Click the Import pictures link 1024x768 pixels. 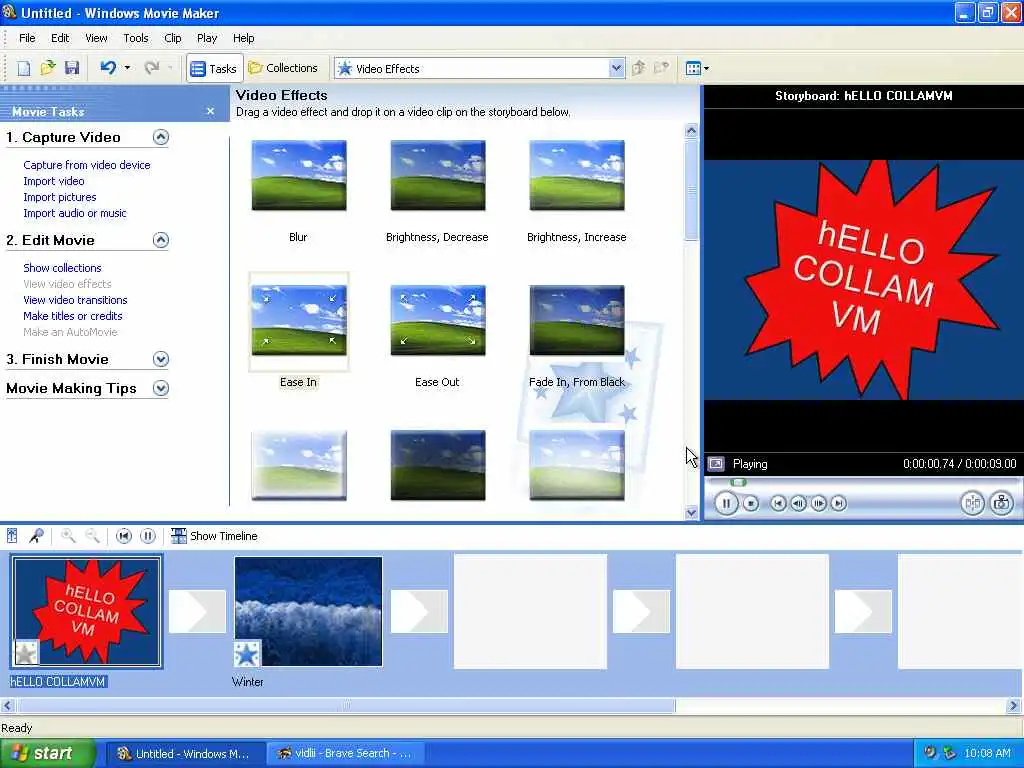click(x=59, y=197)
